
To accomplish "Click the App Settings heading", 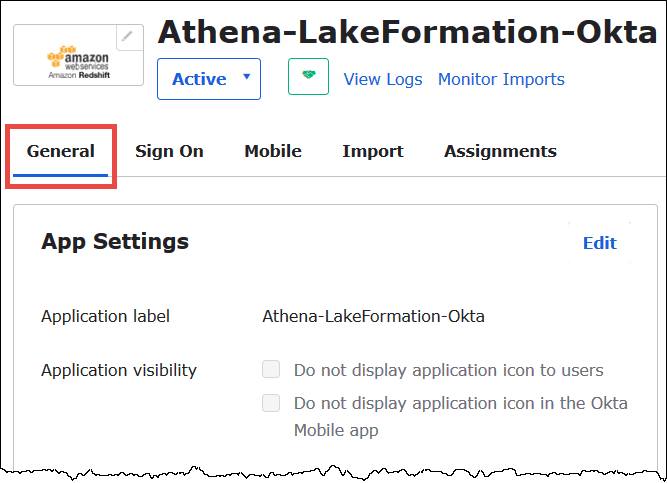I will [x=115, y=241].
